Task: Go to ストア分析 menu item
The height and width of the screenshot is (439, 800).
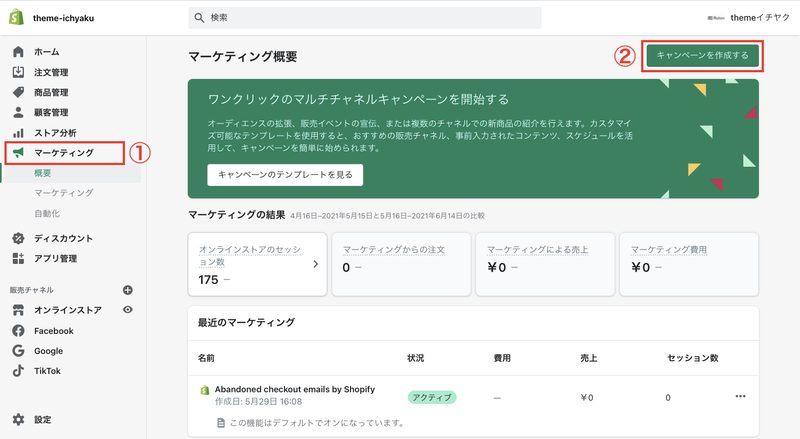Action: [55, 133]
